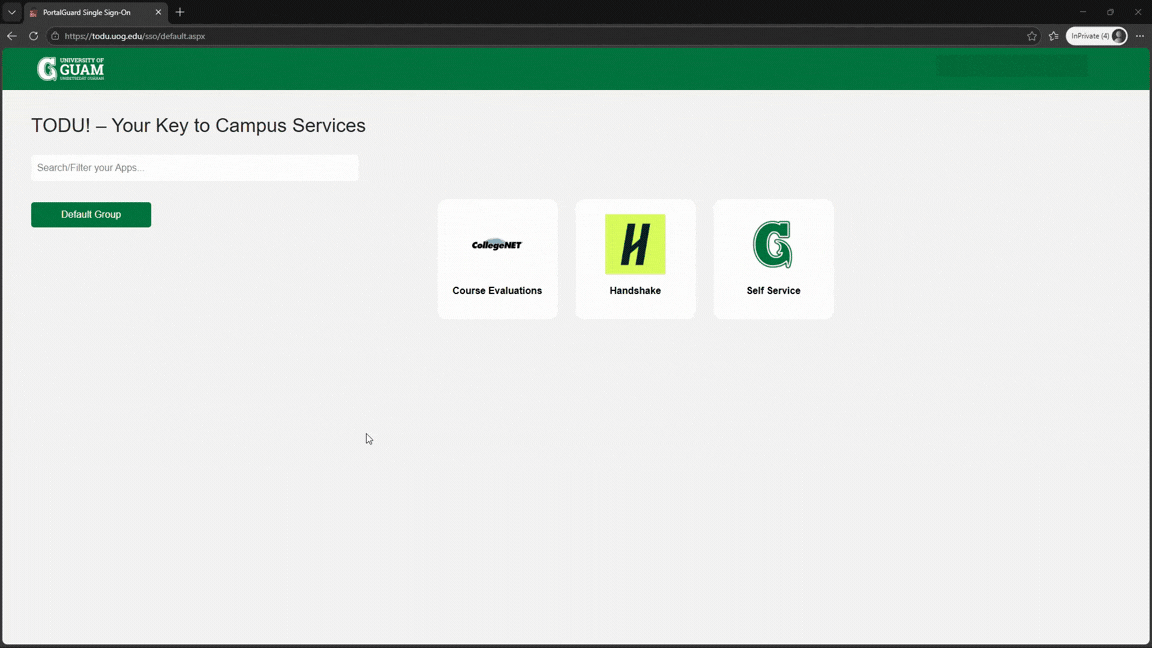Expand the tab actions dropdown chevron
The width and height of the screenshot is (1152, 648).
pos(12,12)
